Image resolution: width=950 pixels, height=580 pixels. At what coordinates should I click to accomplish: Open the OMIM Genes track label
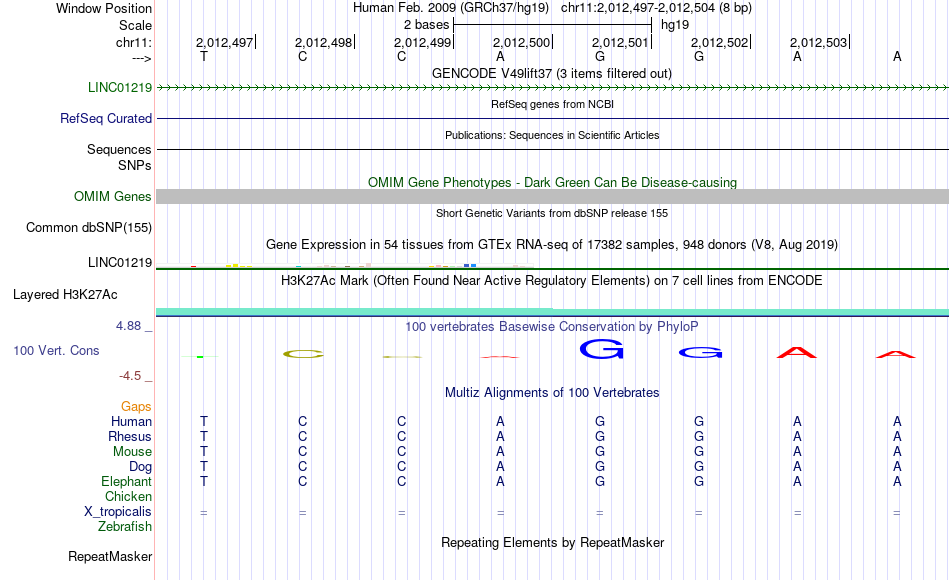(112, 196)
